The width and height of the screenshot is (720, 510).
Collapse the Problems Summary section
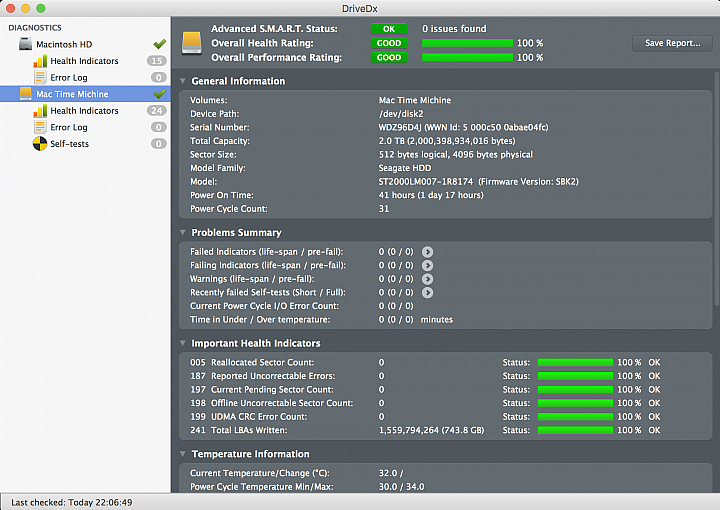[183, 232]
